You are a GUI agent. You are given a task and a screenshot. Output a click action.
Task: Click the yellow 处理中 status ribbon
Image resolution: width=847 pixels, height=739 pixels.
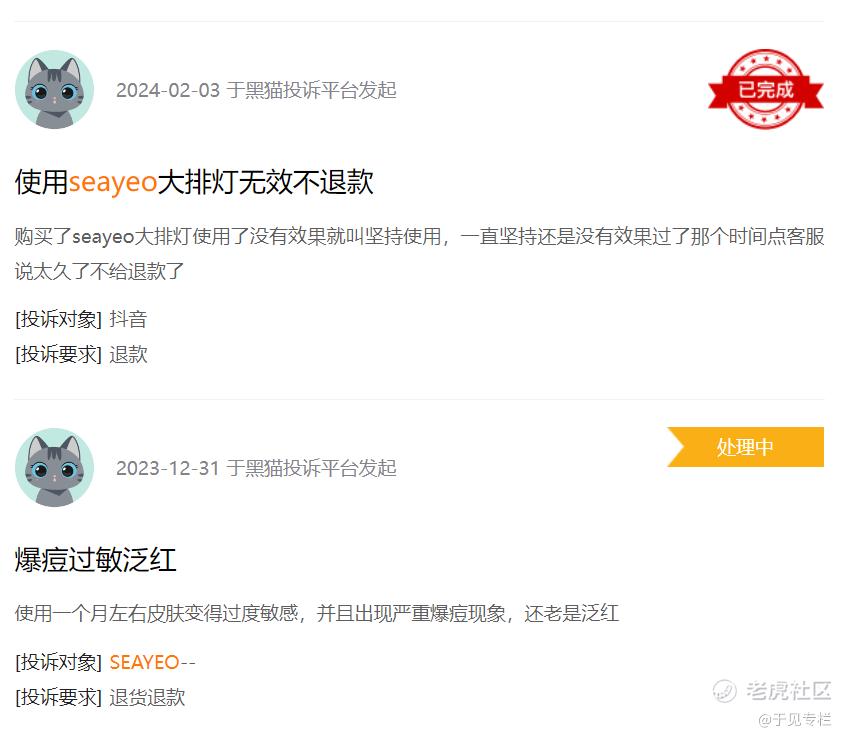click(x=745, y=447)
